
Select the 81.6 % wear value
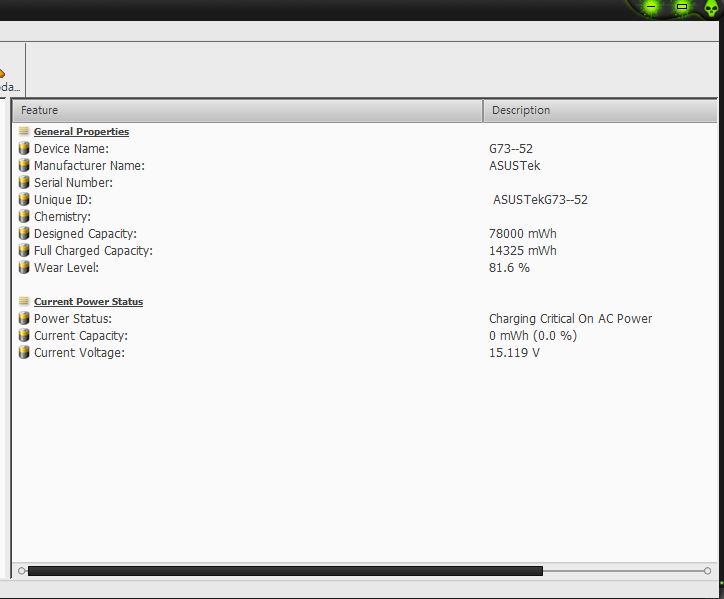509,268
